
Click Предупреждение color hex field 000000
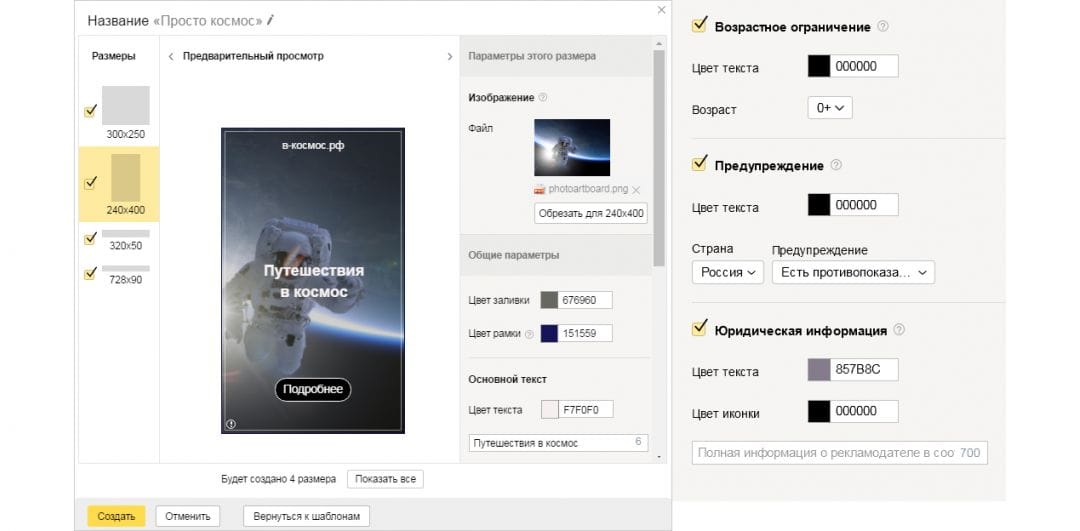[864, 205]
